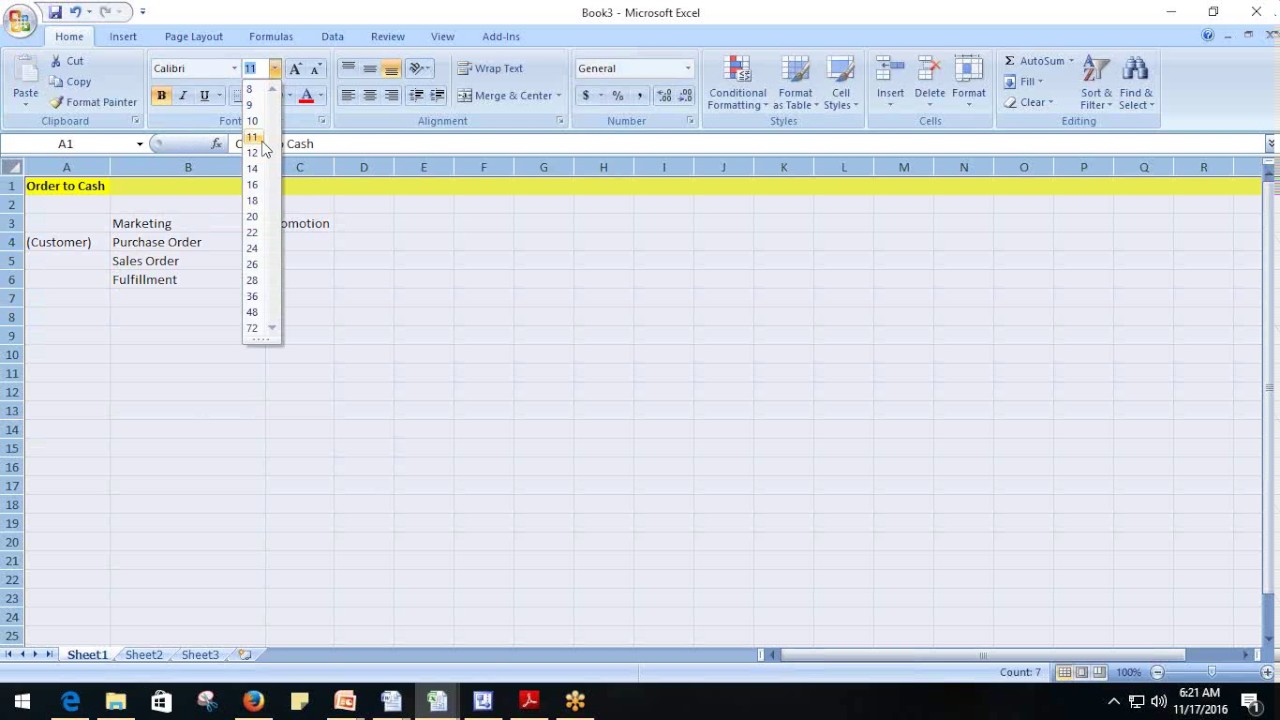
Task: Shrink the font size
Action: [316, 68]
